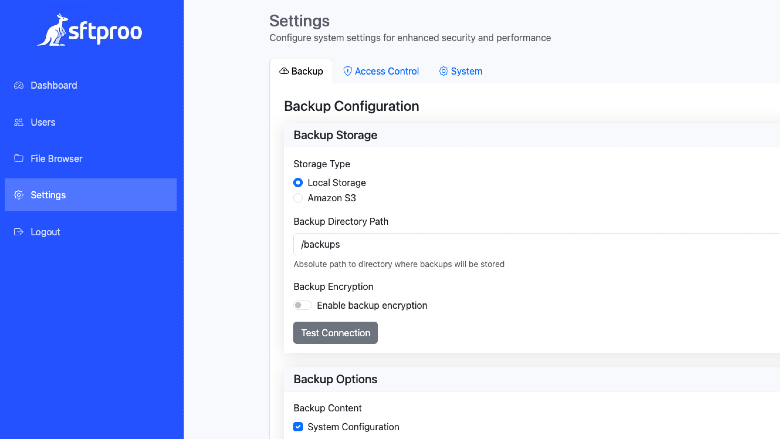Screen dimensions: 780x439
Task: Click the Test Connection button
Action: [335, 333]
